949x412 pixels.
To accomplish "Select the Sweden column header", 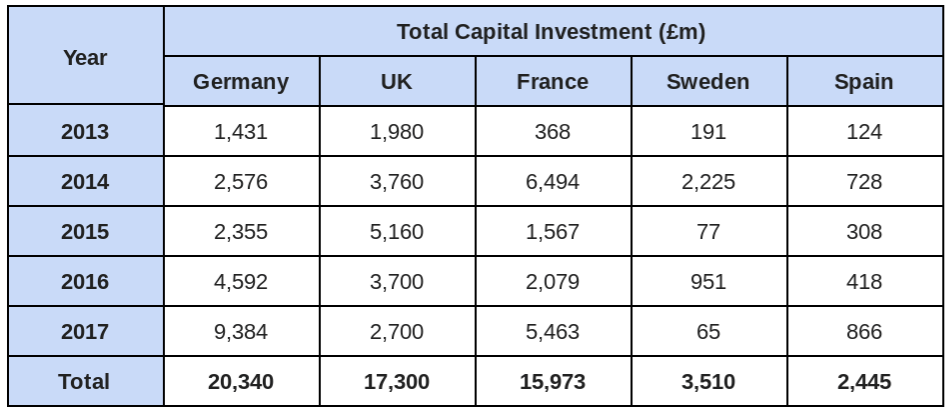I will (x=709, y=81).
